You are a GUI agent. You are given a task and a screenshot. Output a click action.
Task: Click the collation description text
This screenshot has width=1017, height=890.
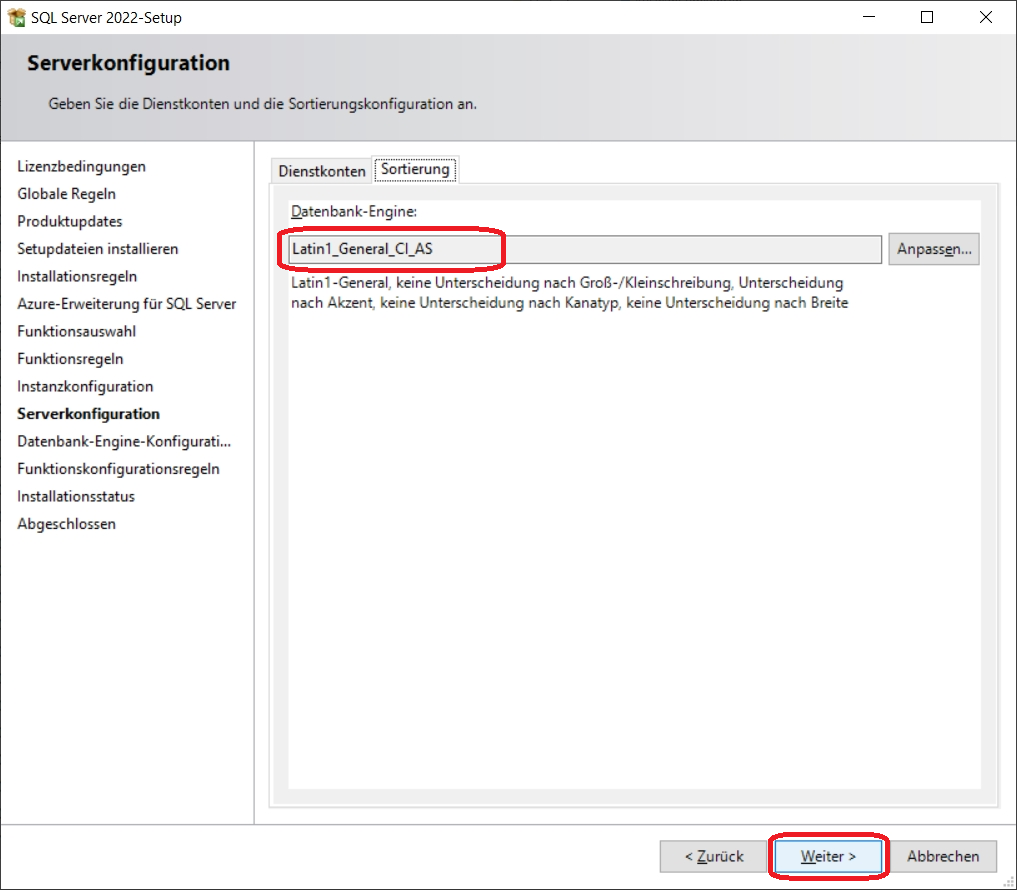tap(569, 293)
